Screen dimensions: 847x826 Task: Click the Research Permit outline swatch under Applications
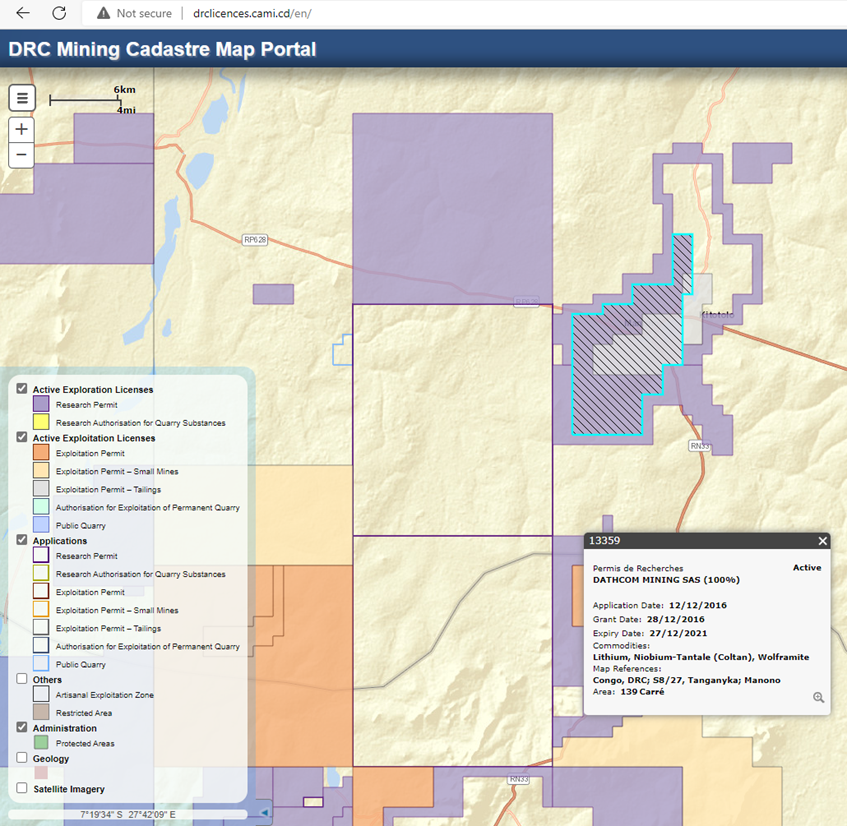pos(41,555)
